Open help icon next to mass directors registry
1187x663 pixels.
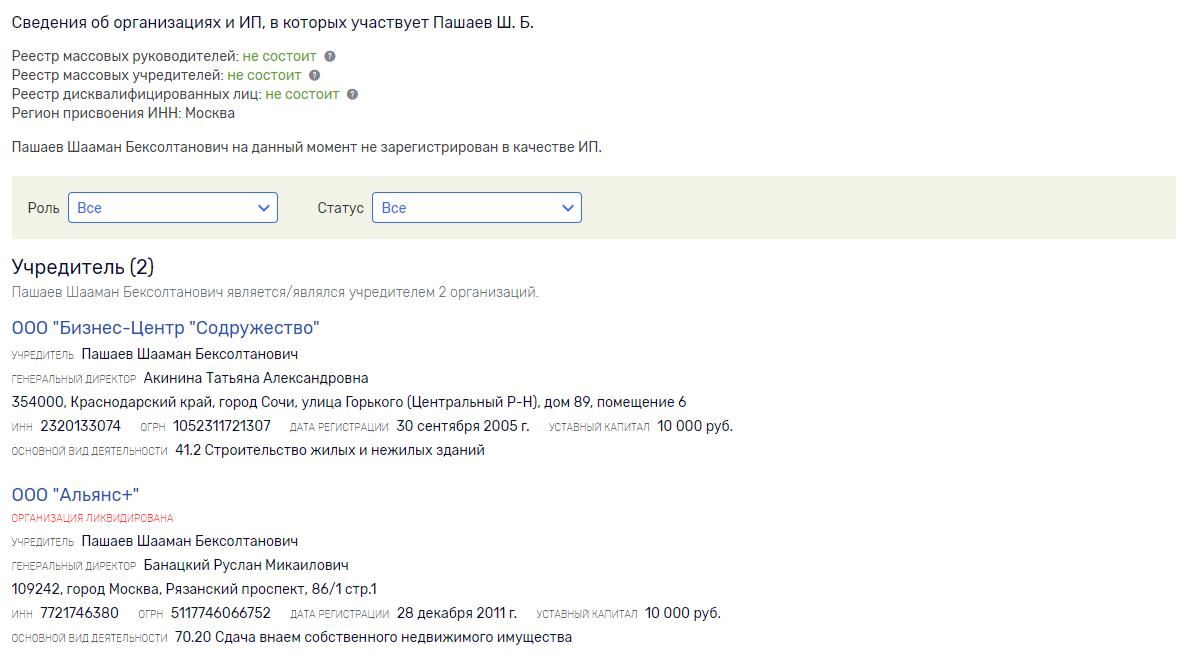(x=330, y=56)
